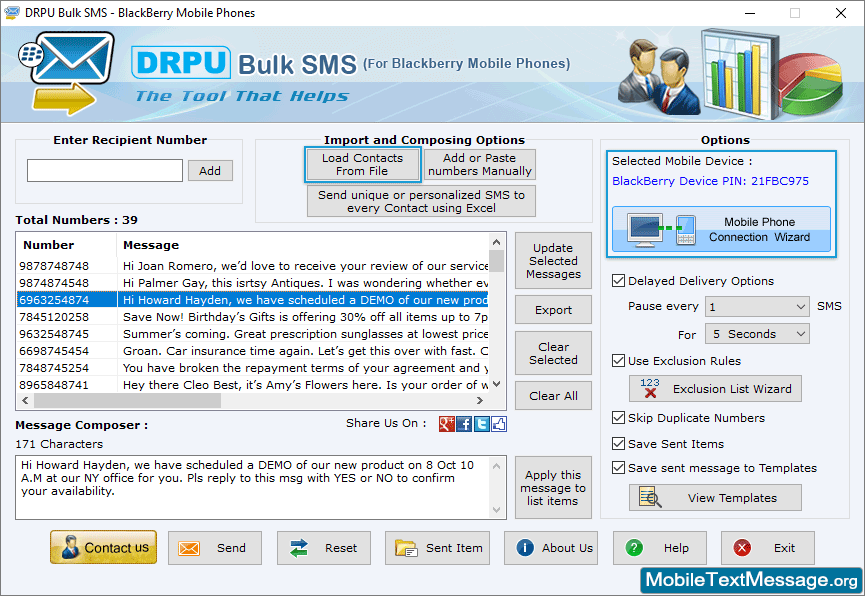The height and width of the screenshot is (596, 865).
Task: Open the Pause every SMS count dropdown
Action: pos(757,306)
